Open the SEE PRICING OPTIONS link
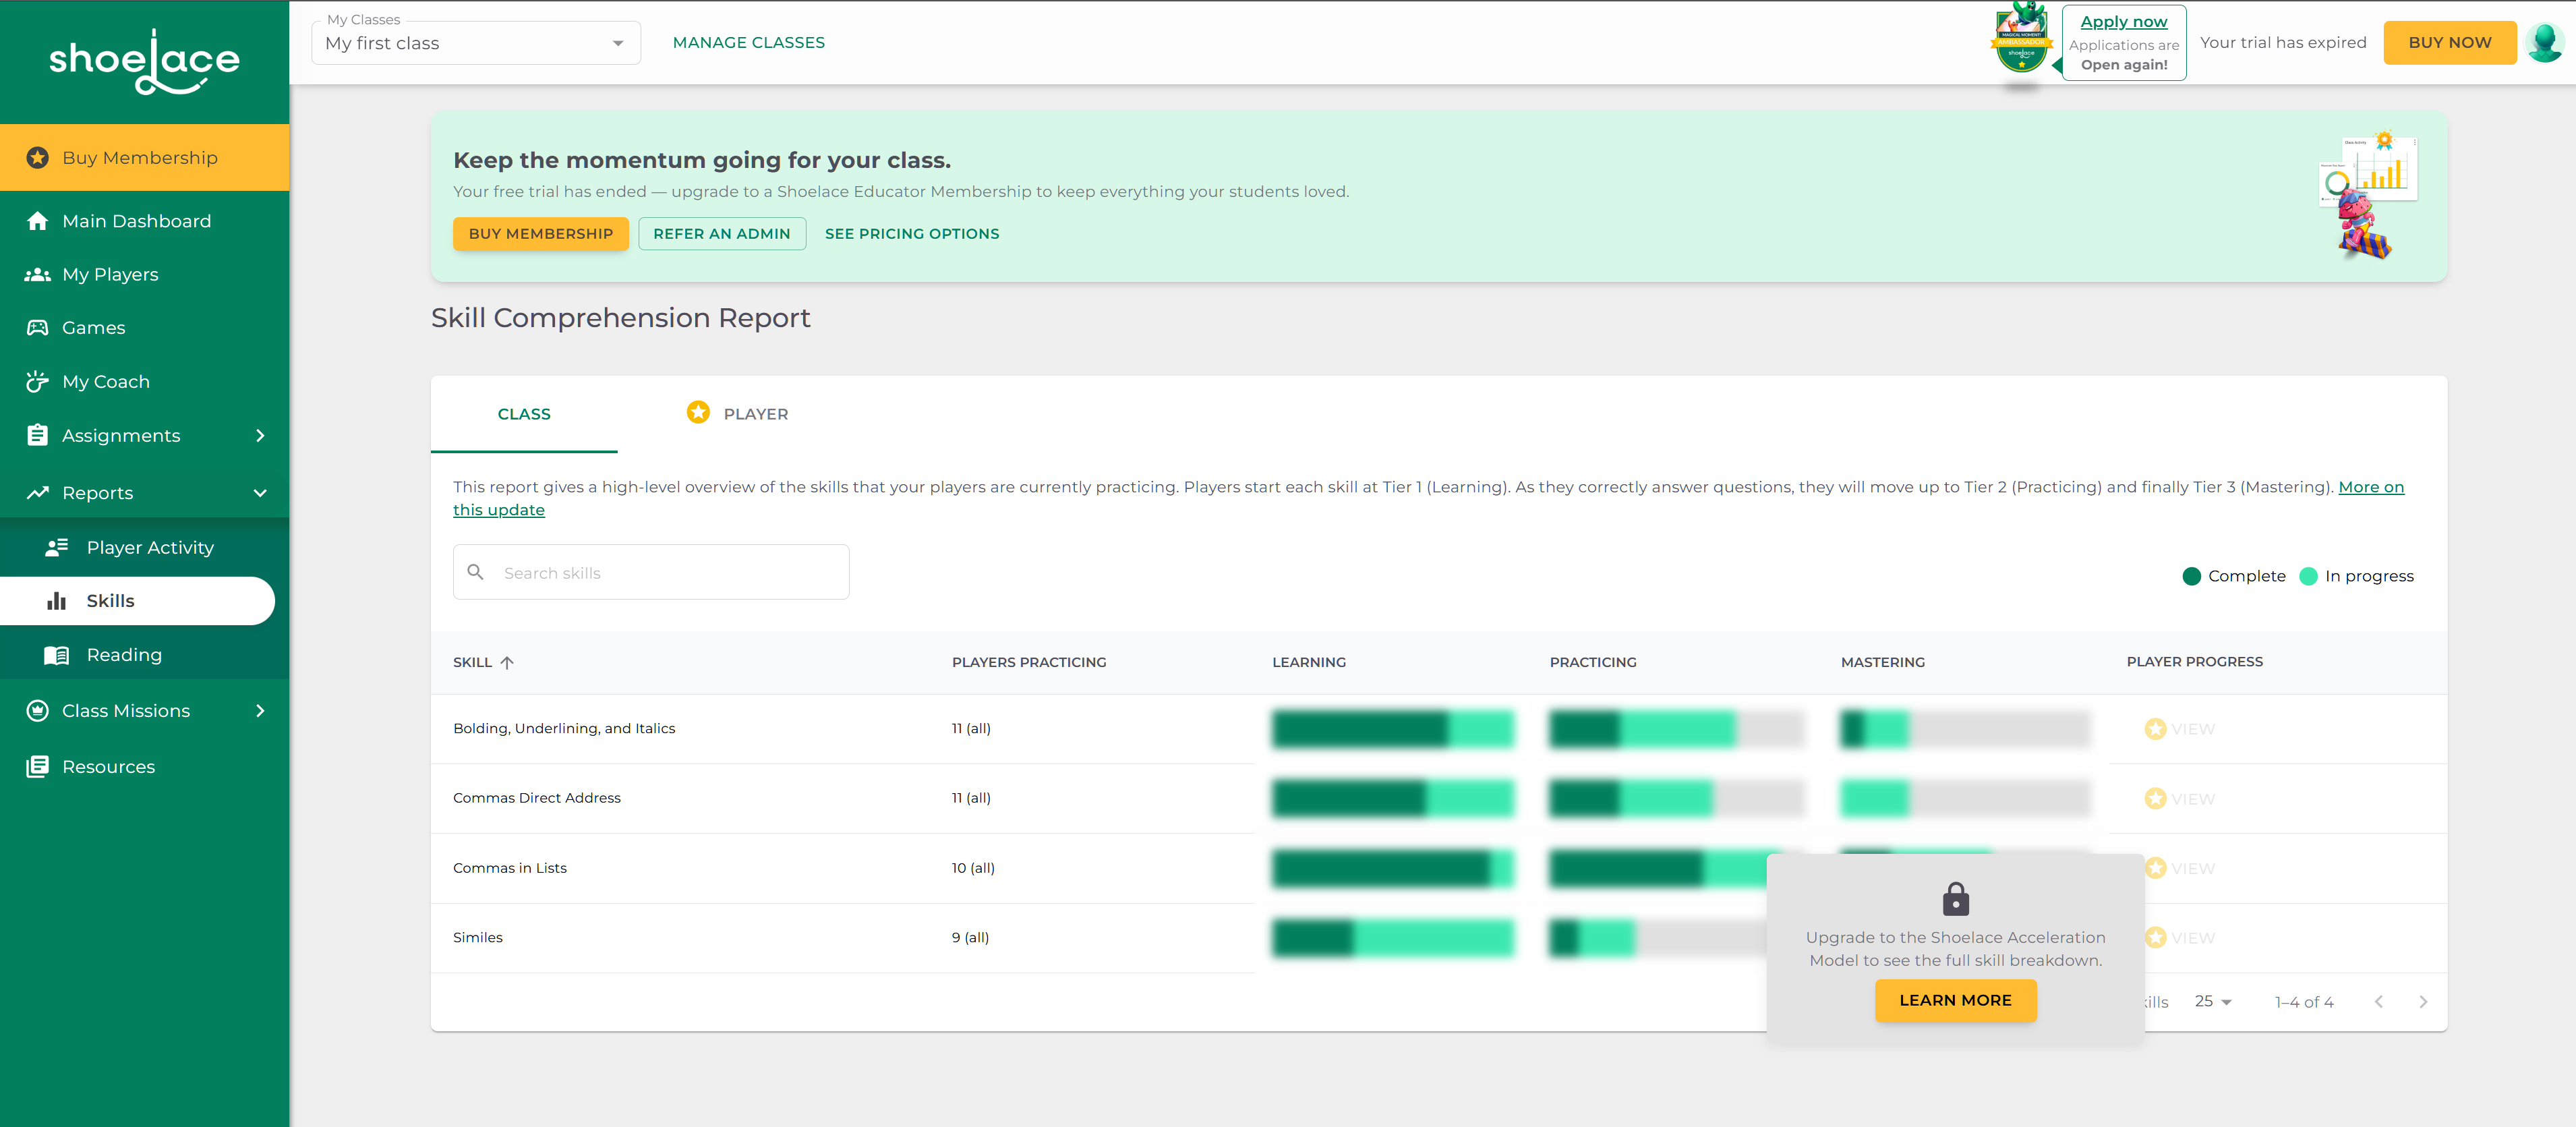The height and width of the screenshot is (1127, 2576). click(x=912, y=234)
